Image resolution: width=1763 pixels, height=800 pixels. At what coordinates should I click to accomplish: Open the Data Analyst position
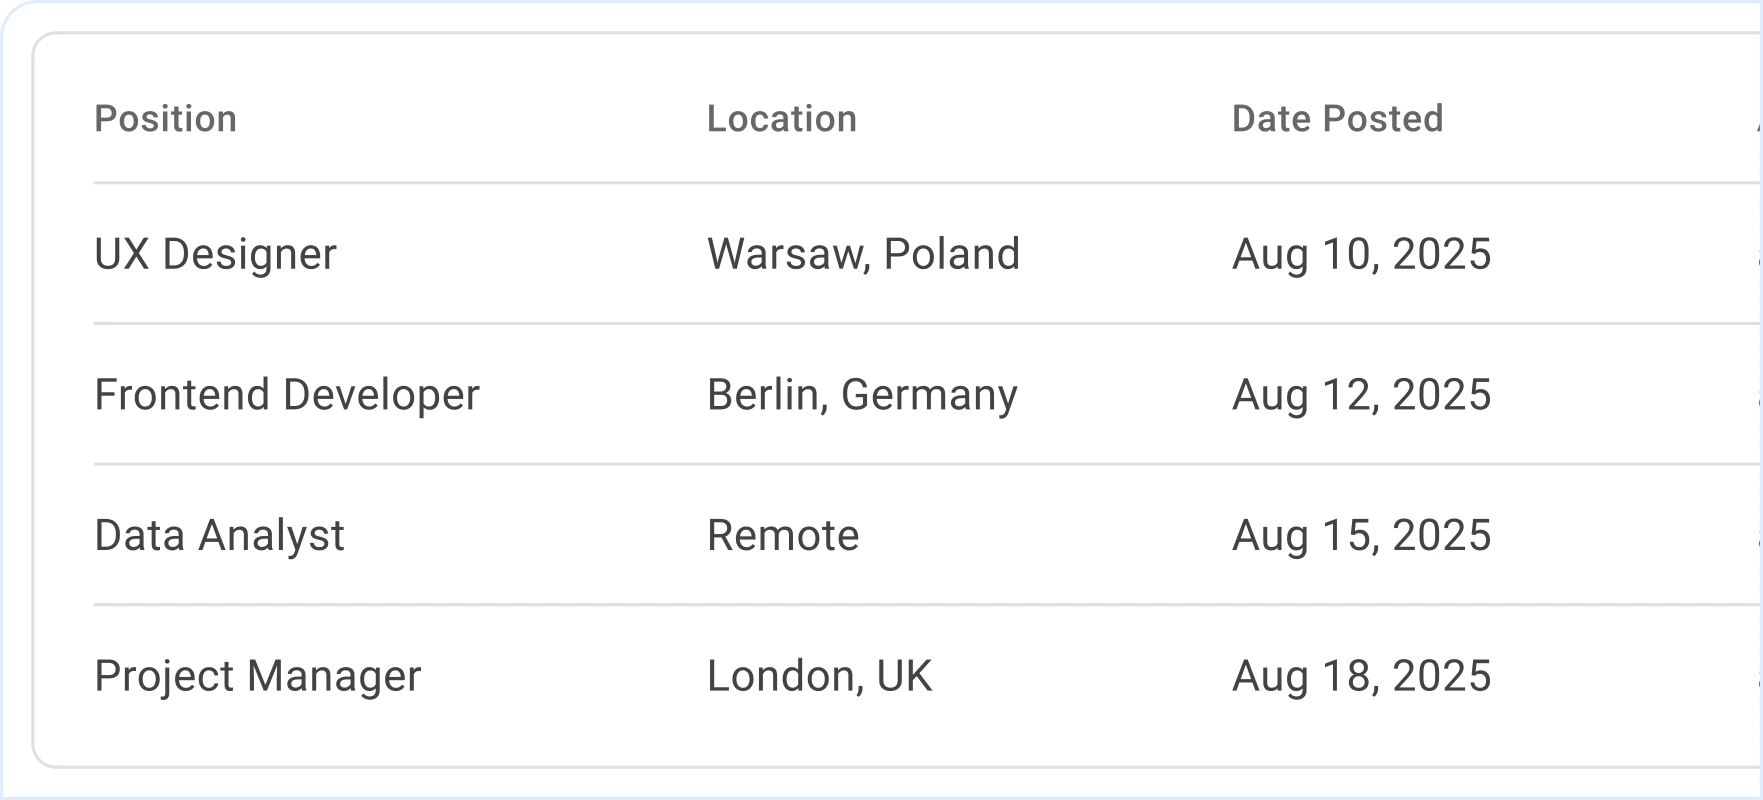click(x=219, y=535)
